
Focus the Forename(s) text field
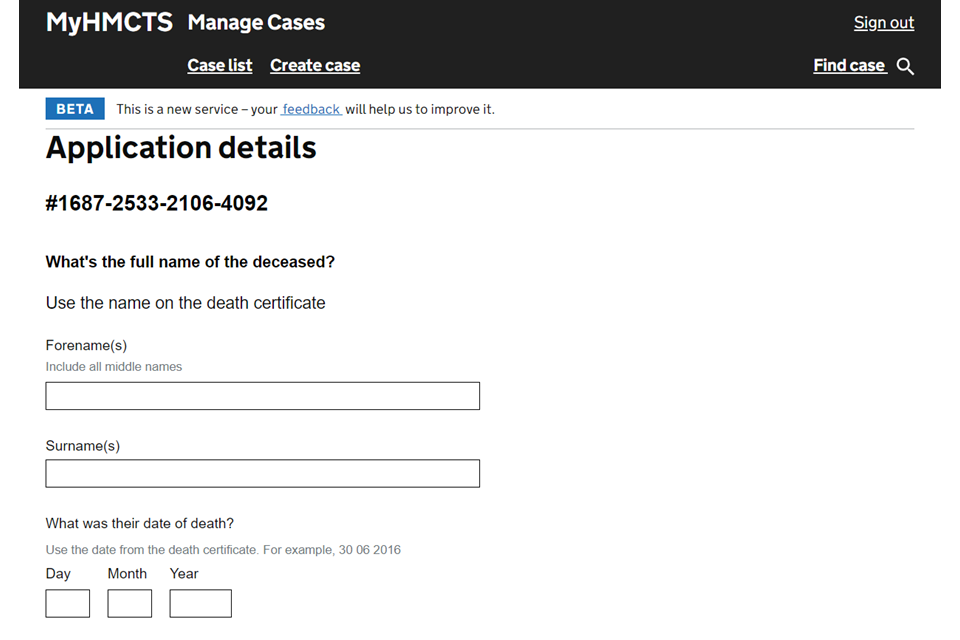(x=262, y=396)
